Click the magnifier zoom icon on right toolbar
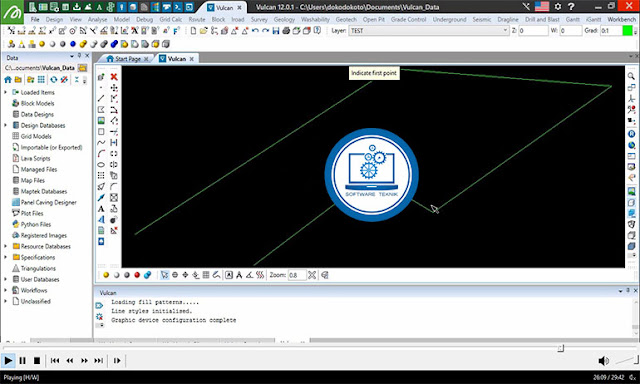 pyautogui.click(x=631, y=76)
